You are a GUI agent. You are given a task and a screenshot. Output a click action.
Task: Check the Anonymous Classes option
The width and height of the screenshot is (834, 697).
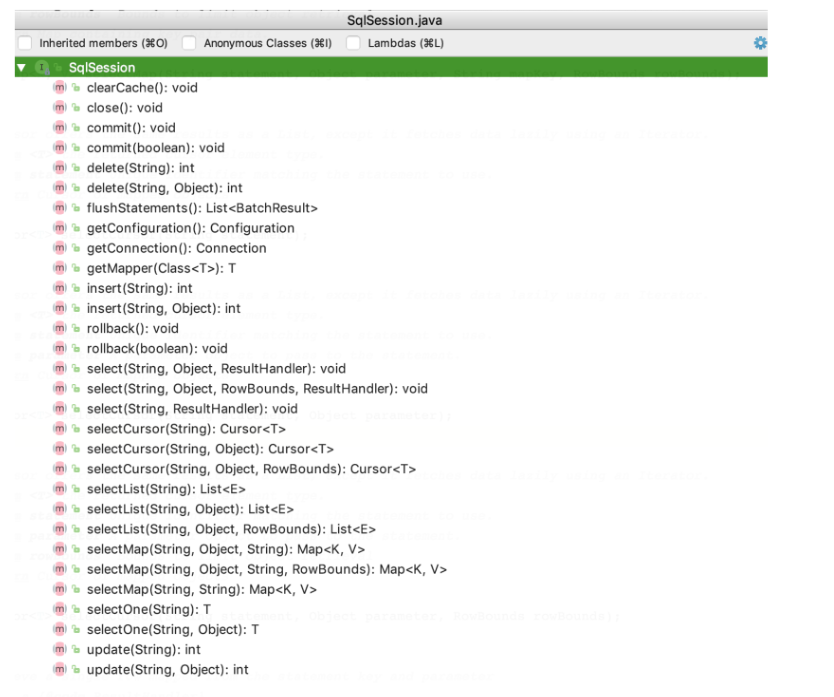[x=188, y=43]
